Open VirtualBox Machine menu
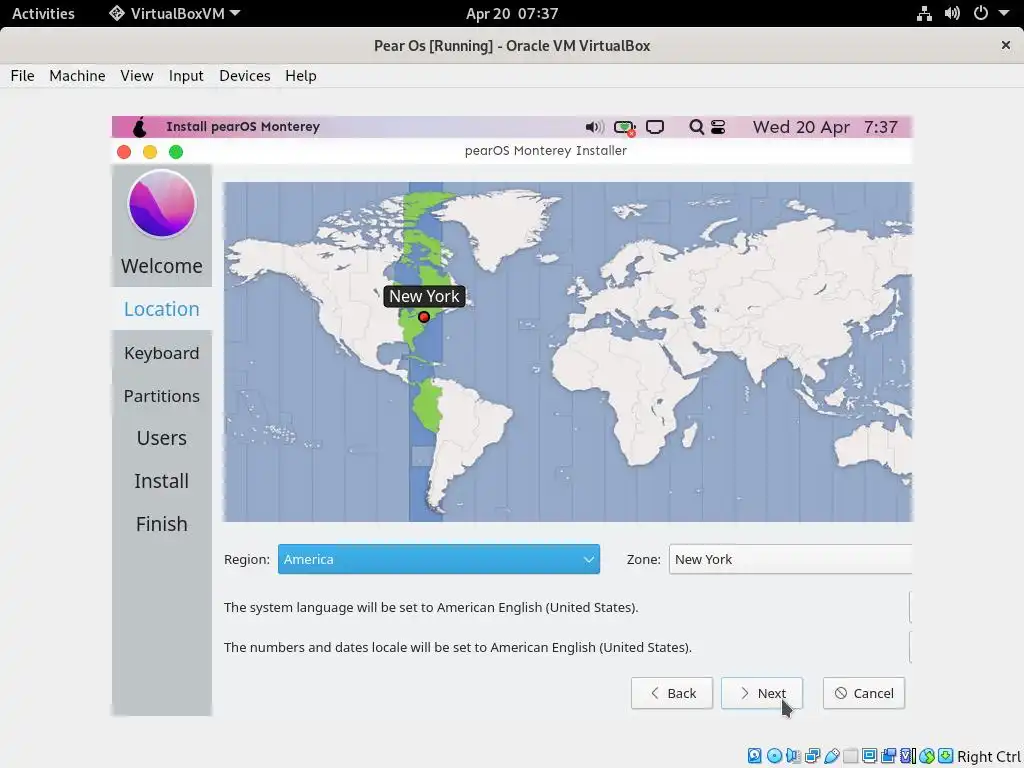The width and height of the screenshot is (1024, 768). (x=77, y=76)
